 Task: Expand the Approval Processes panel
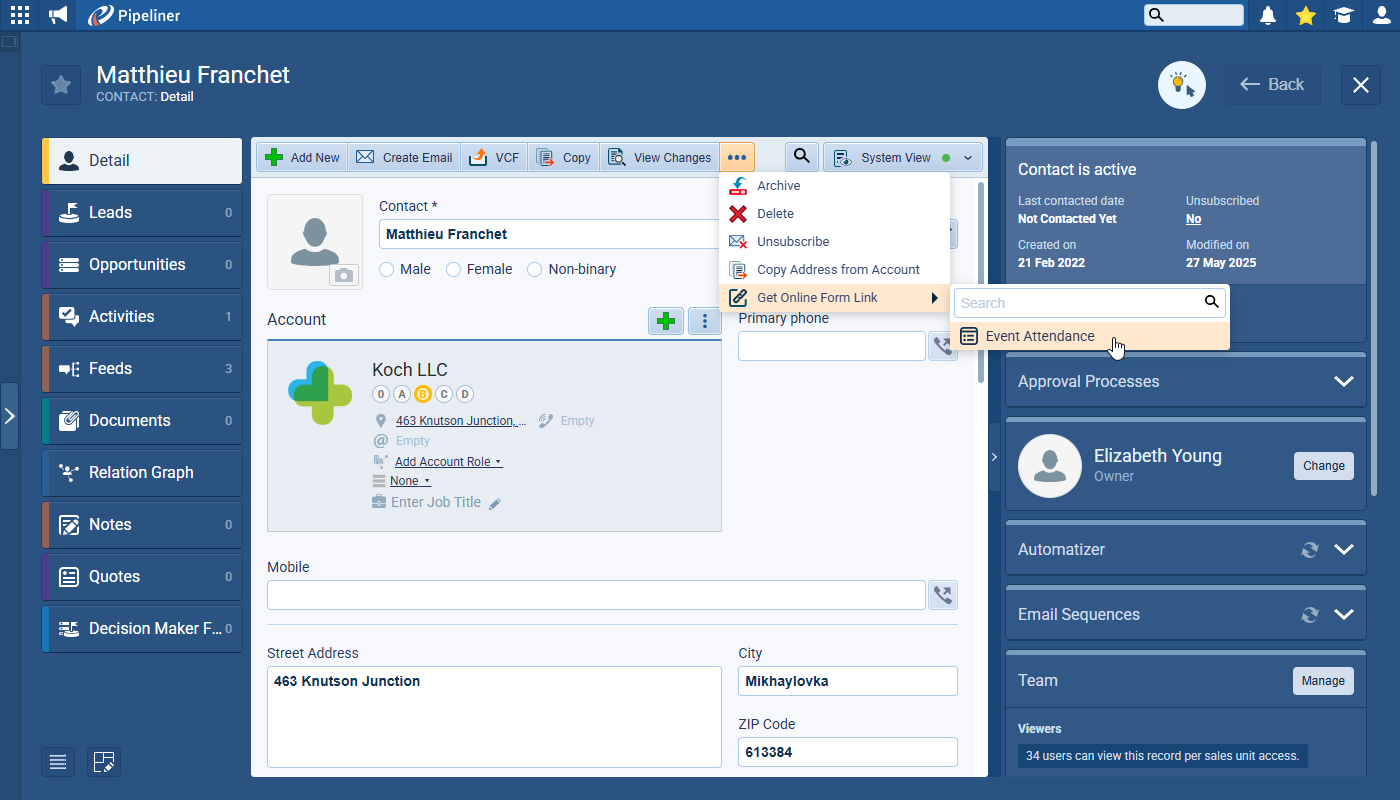pos(1343,381)
